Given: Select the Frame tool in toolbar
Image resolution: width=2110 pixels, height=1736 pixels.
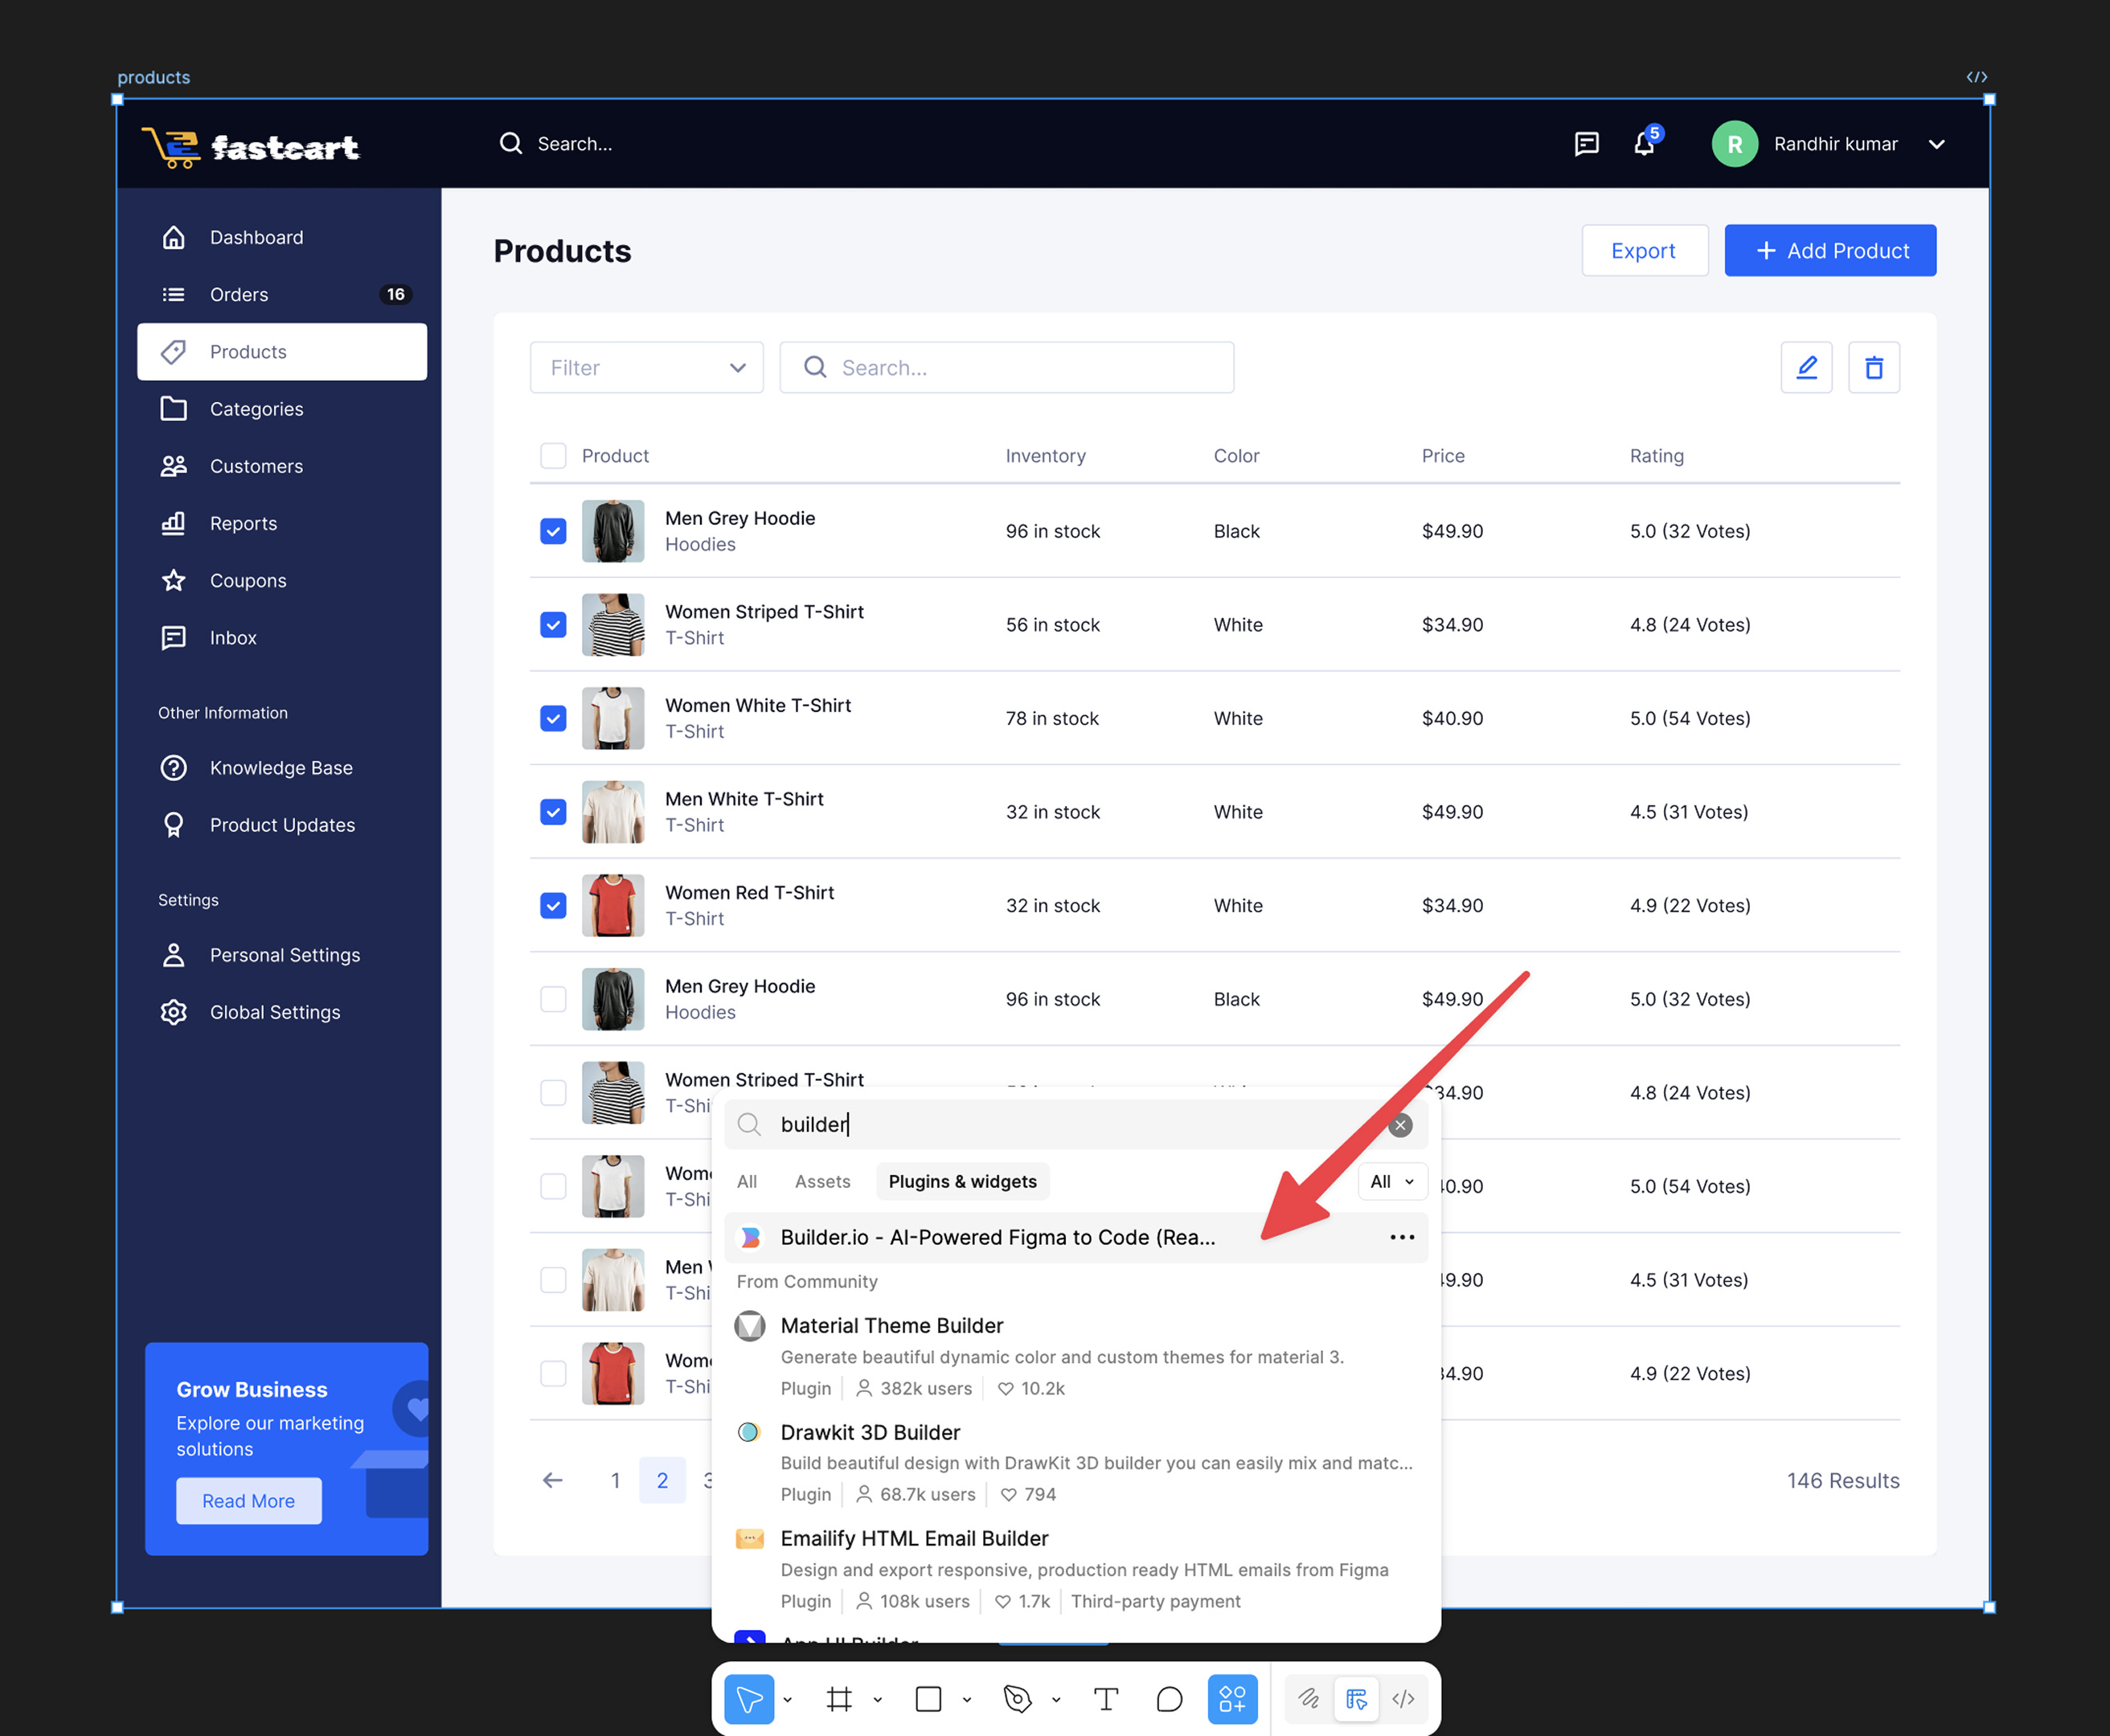Looking at the screenshot, I should click(x=839, y=1699).
